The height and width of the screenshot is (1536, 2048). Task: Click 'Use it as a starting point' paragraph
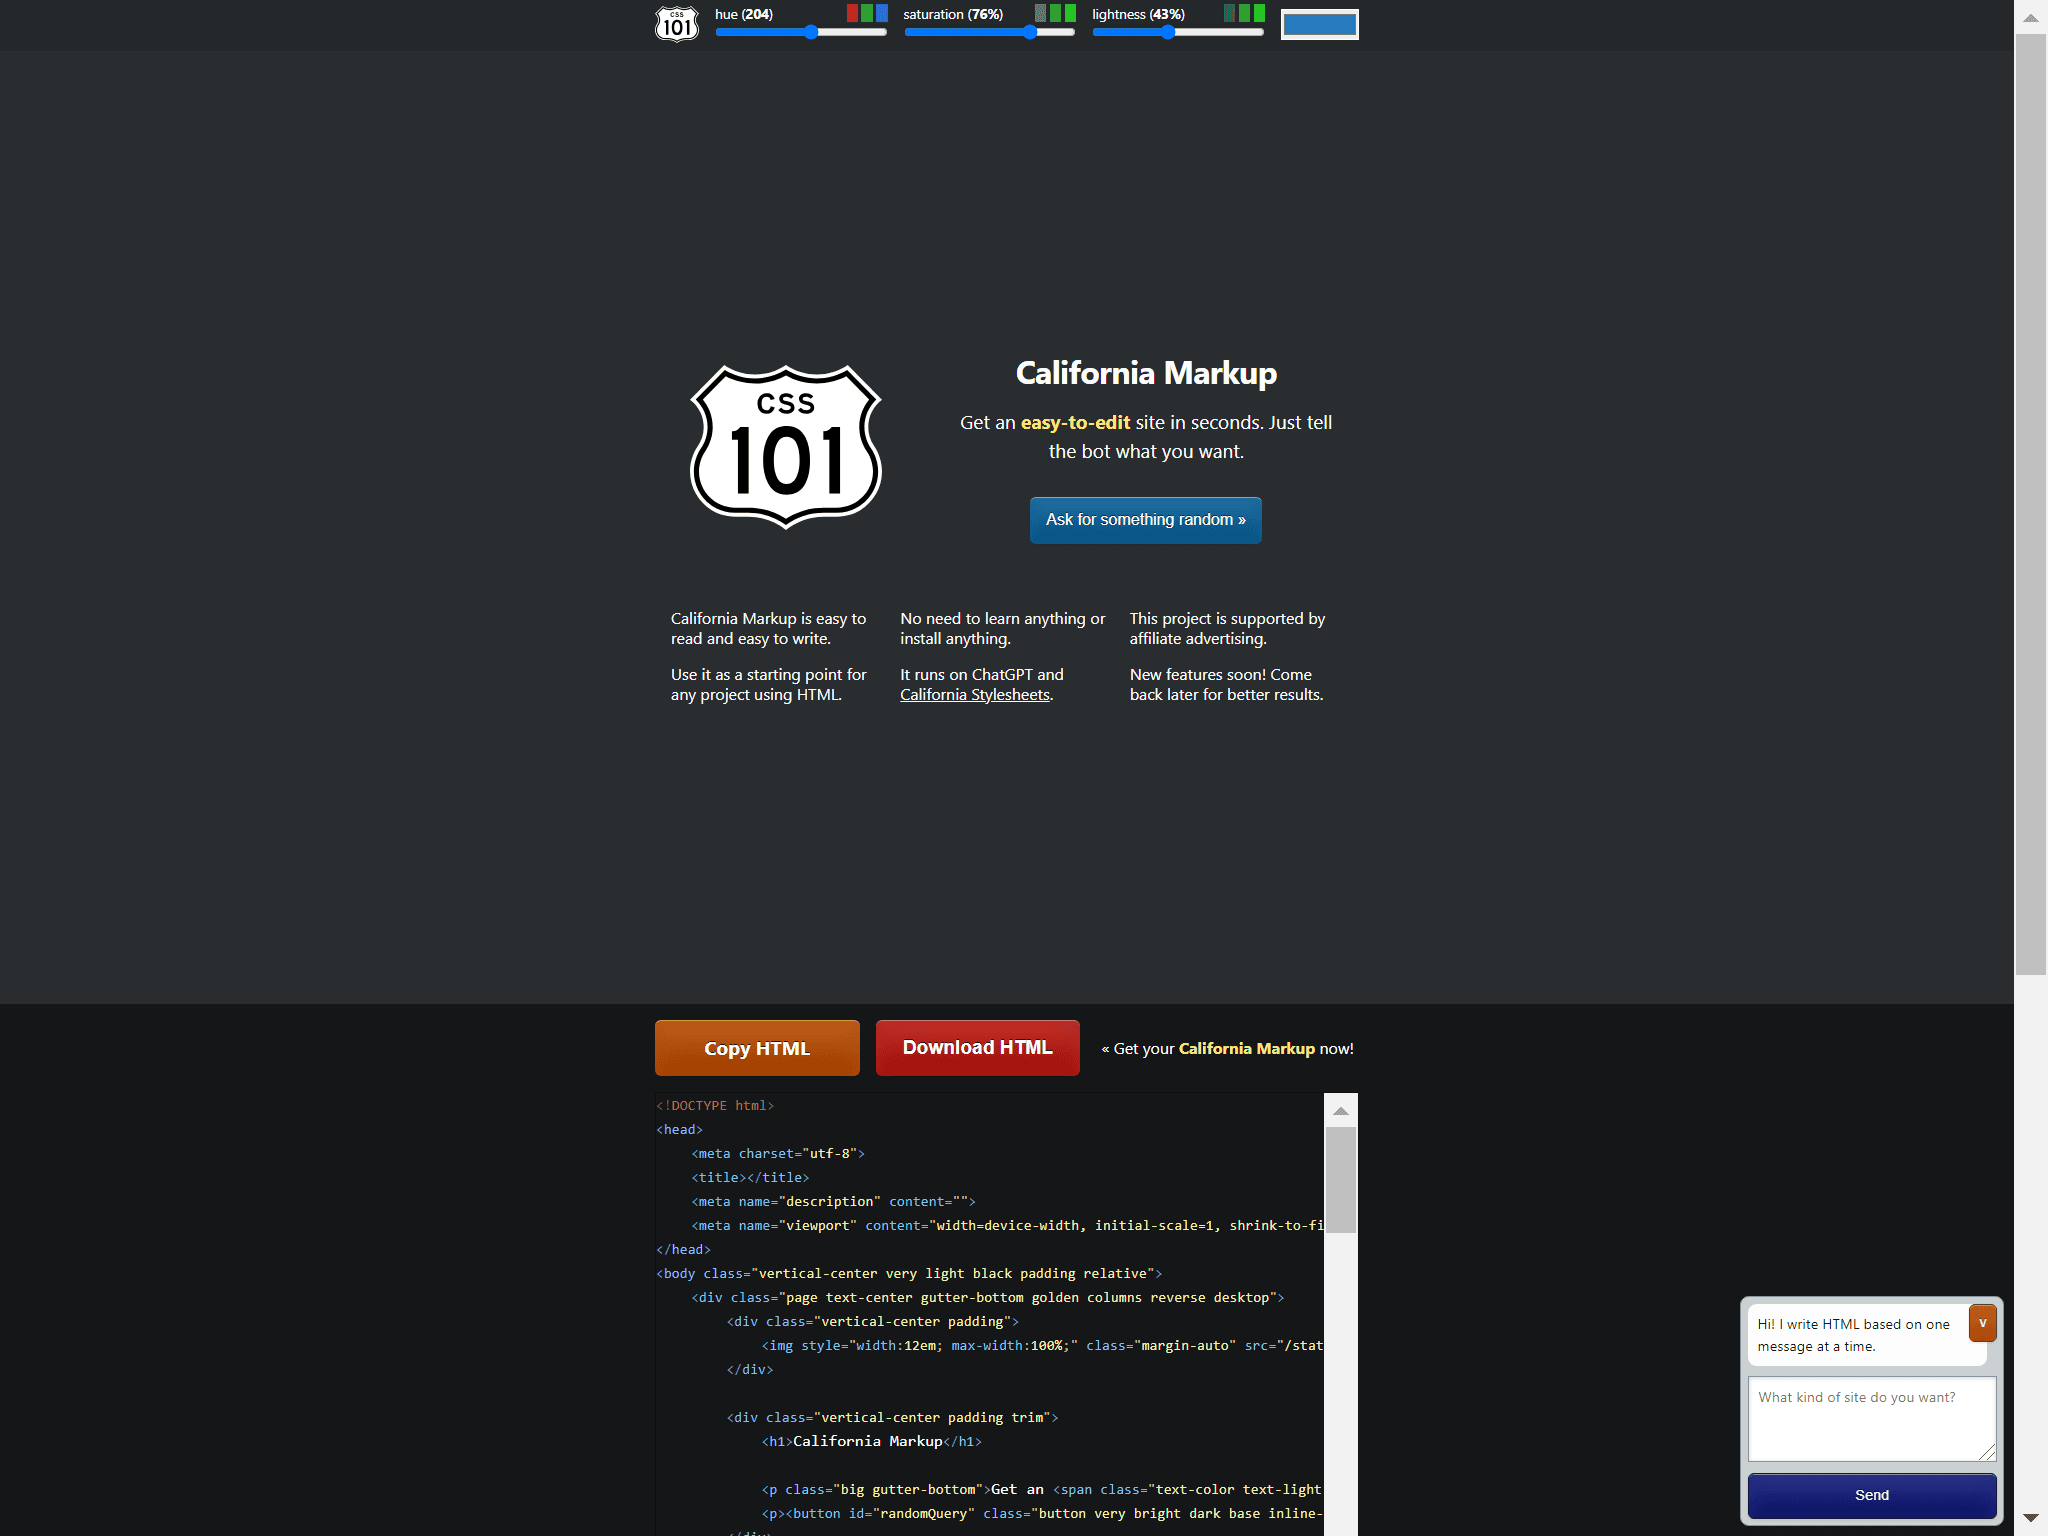[x=768, y=685]
